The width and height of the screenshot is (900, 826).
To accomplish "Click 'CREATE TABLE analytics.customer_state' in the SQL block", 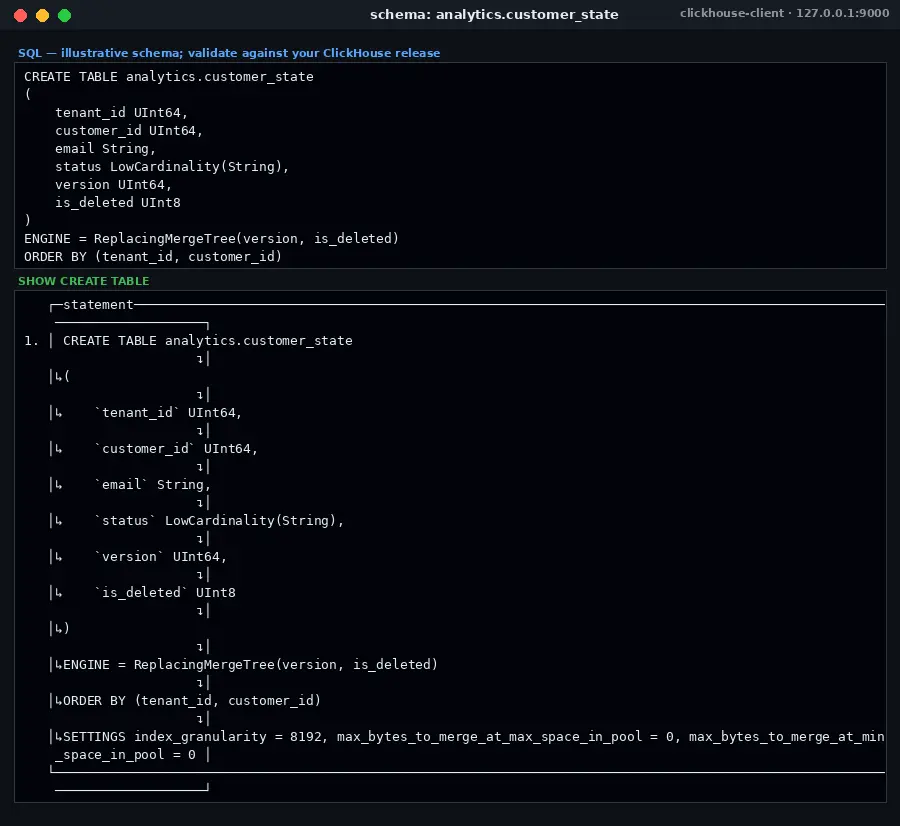I will coord(169,77).
